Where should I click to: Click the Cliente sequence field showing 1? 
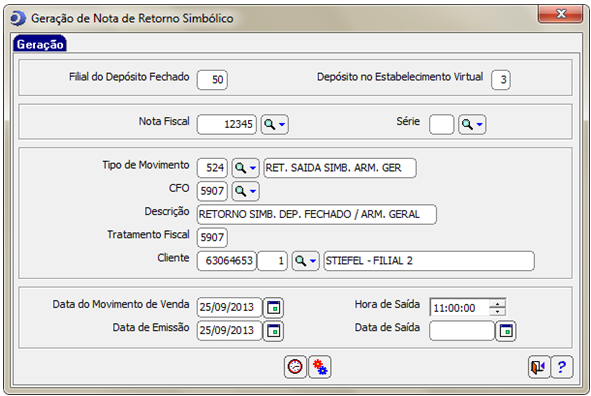click(273, 261)
